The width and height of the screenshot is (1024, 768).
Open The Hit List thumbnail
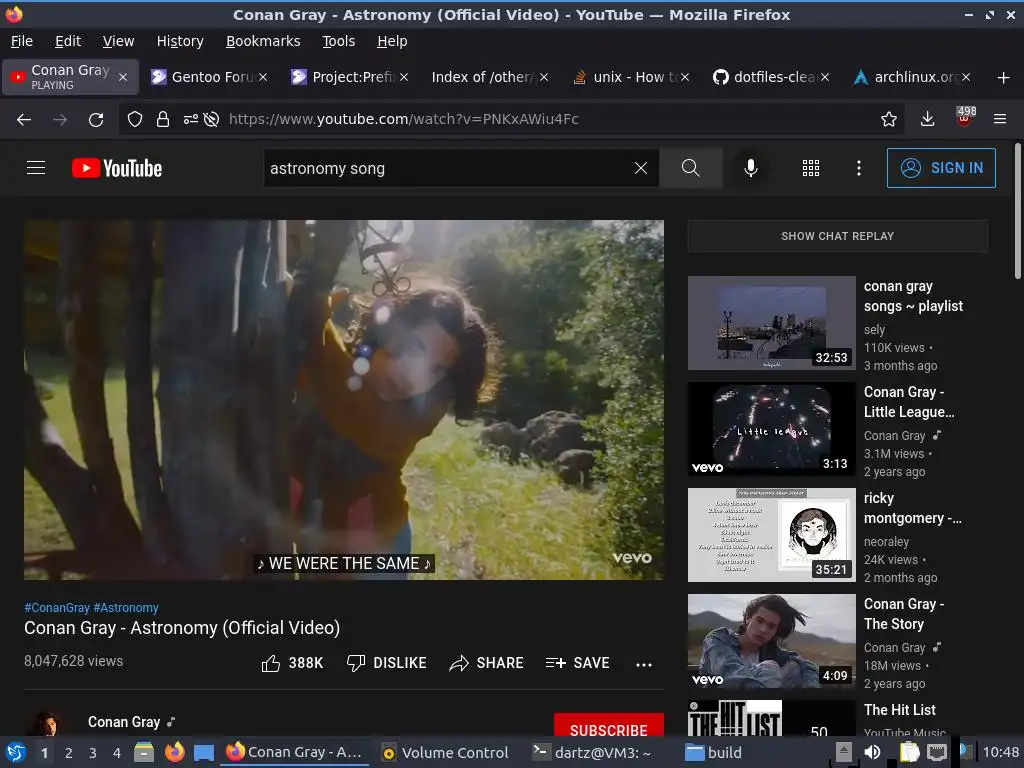click(x=771, y=718)
